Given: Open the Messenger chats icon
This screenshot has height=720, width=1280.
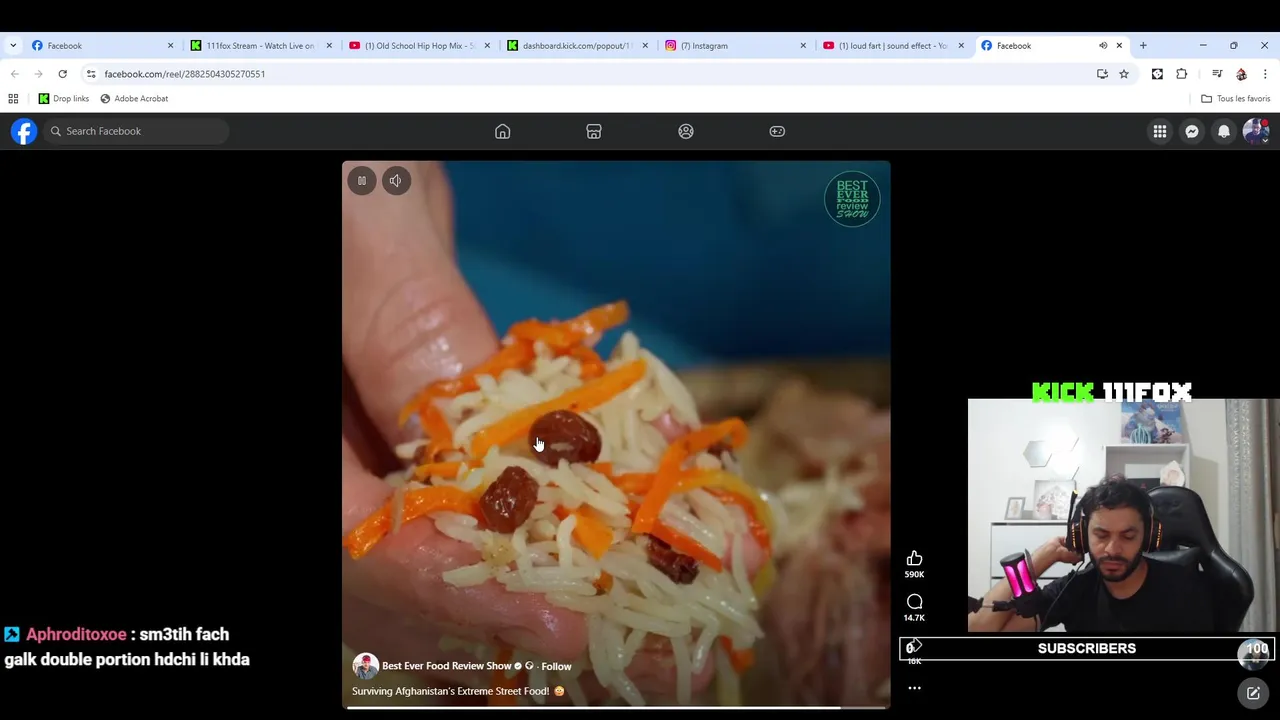Looking at the screenshot, I should pyautogui.click(x=1192, y=131).
